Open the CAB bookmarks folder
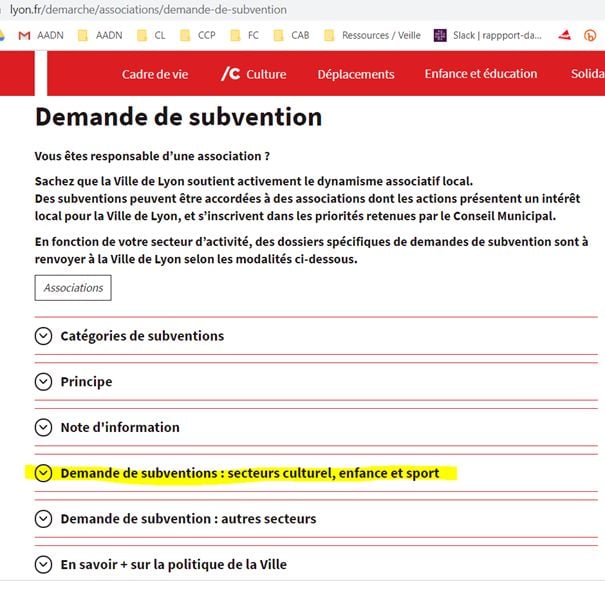This screenshot has width=605, height=591. coord(291,35)
